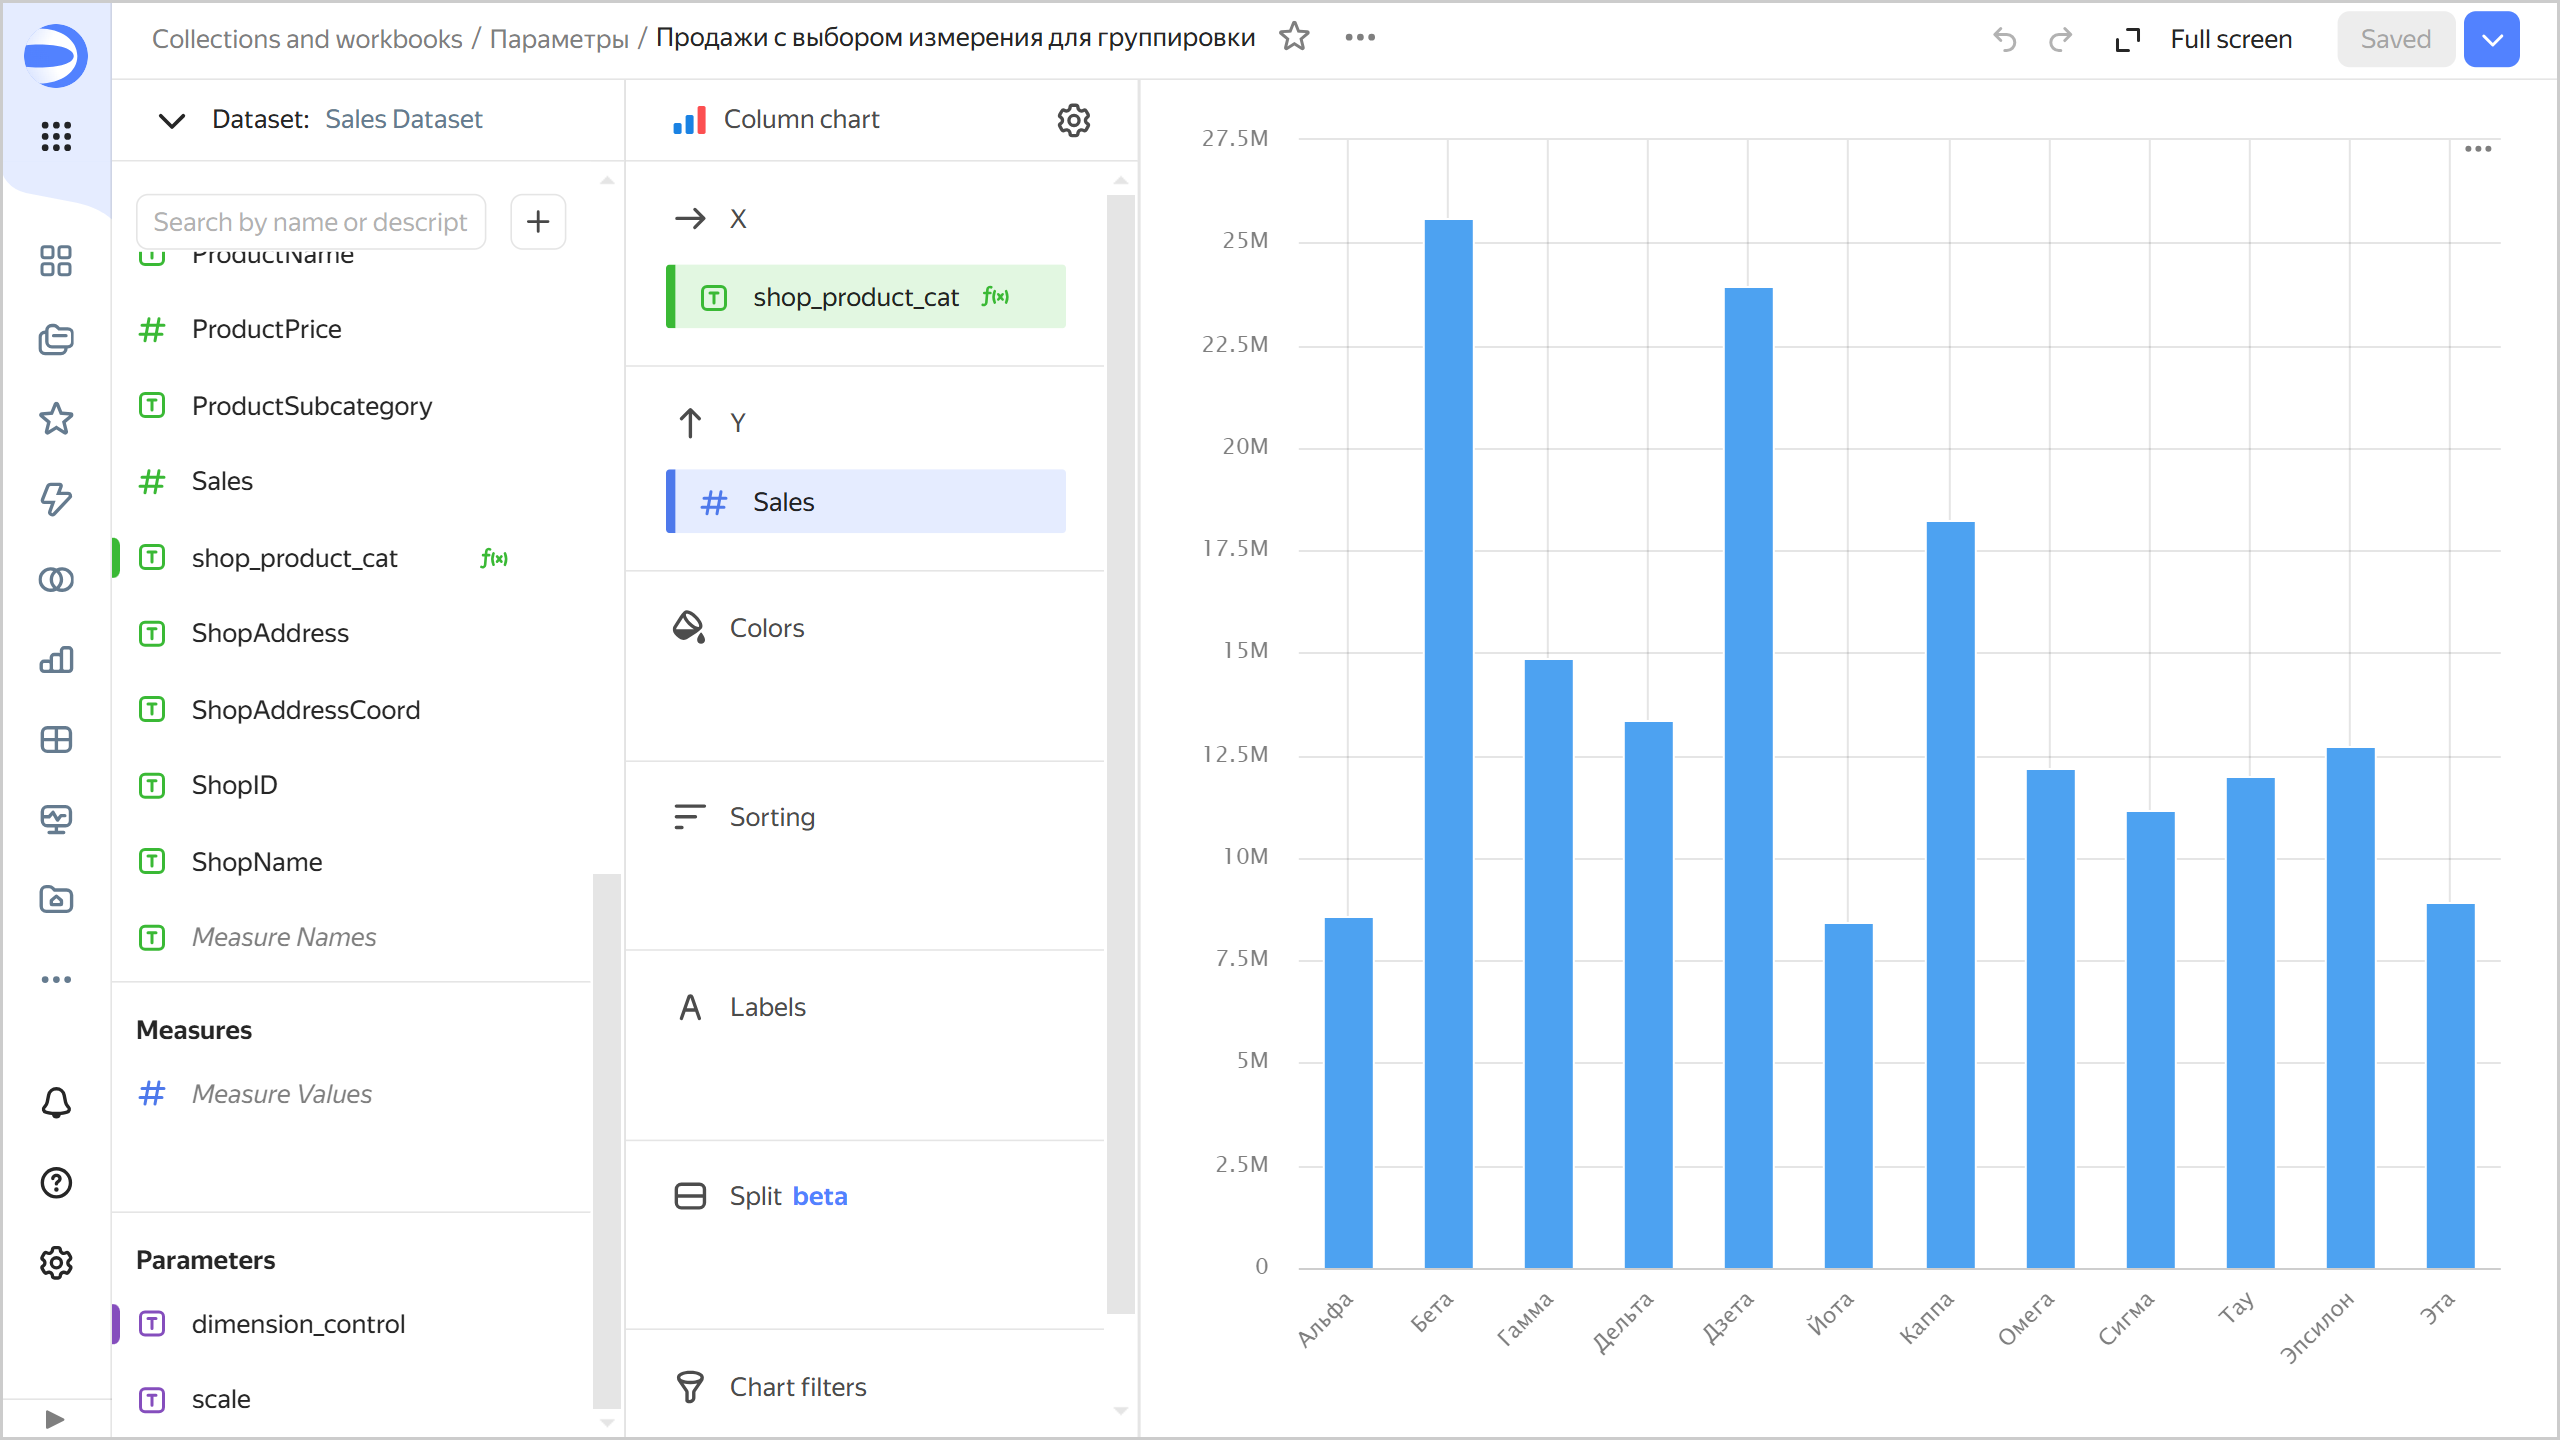This screenshot has width=2560, height=1440.
Task: Open title bar more options menu
Action: tap(1360, 38)
